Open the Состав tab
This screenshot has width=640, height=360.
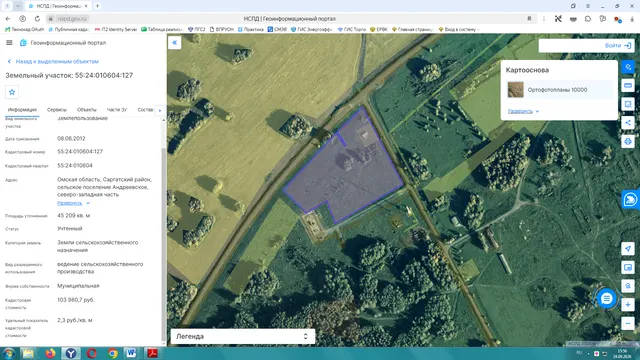(x=145, y=110)
